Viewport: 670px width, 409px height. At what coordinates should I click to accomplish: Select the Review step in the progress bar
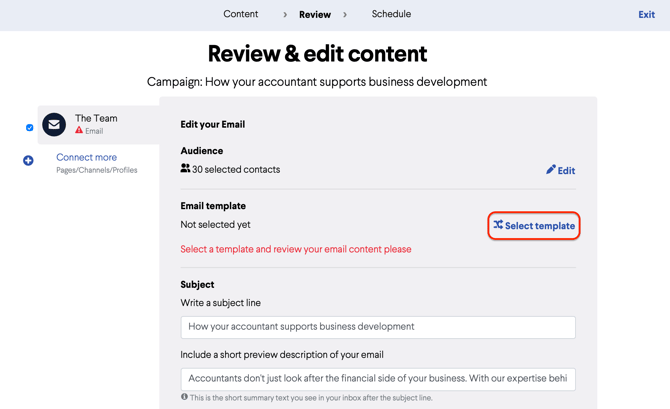pyautogui.click(x=315, y=15)
